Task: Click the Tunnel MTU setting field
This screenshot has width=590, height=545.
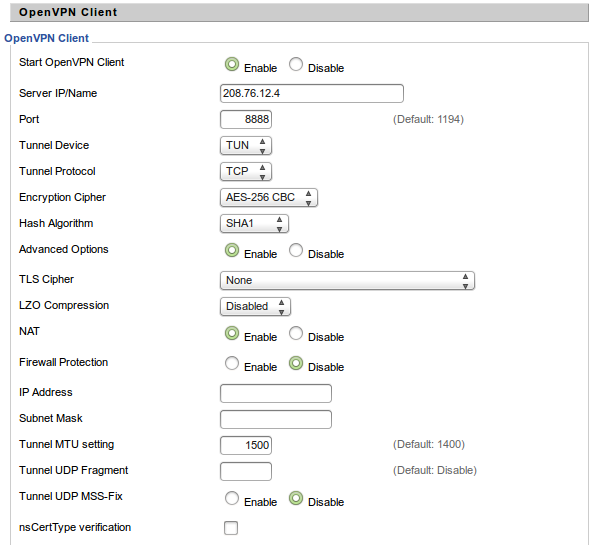Action: (x=246, y=445)
